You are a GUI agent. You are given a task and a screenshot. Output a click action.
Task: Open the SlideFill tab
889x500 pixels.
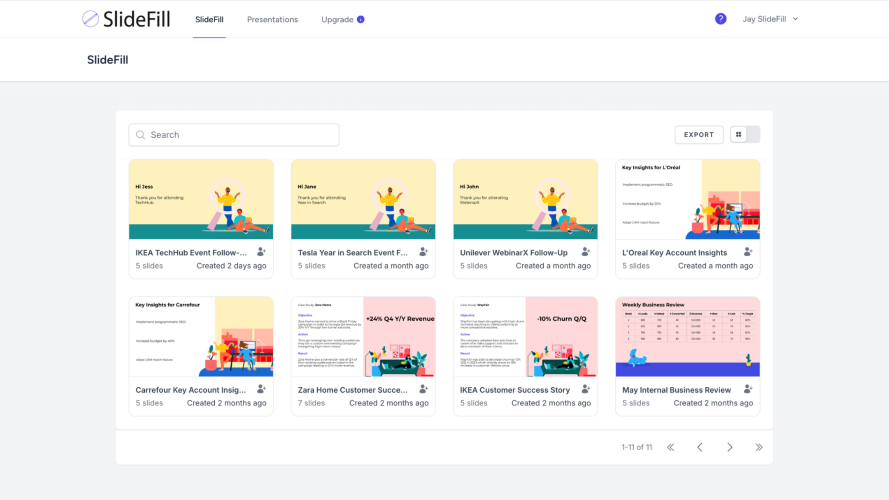point(209,19)
